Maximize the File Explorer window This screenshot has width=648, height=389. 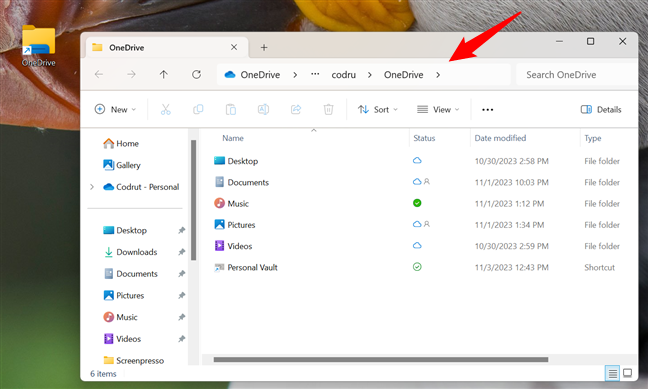[x=591, y=41]
